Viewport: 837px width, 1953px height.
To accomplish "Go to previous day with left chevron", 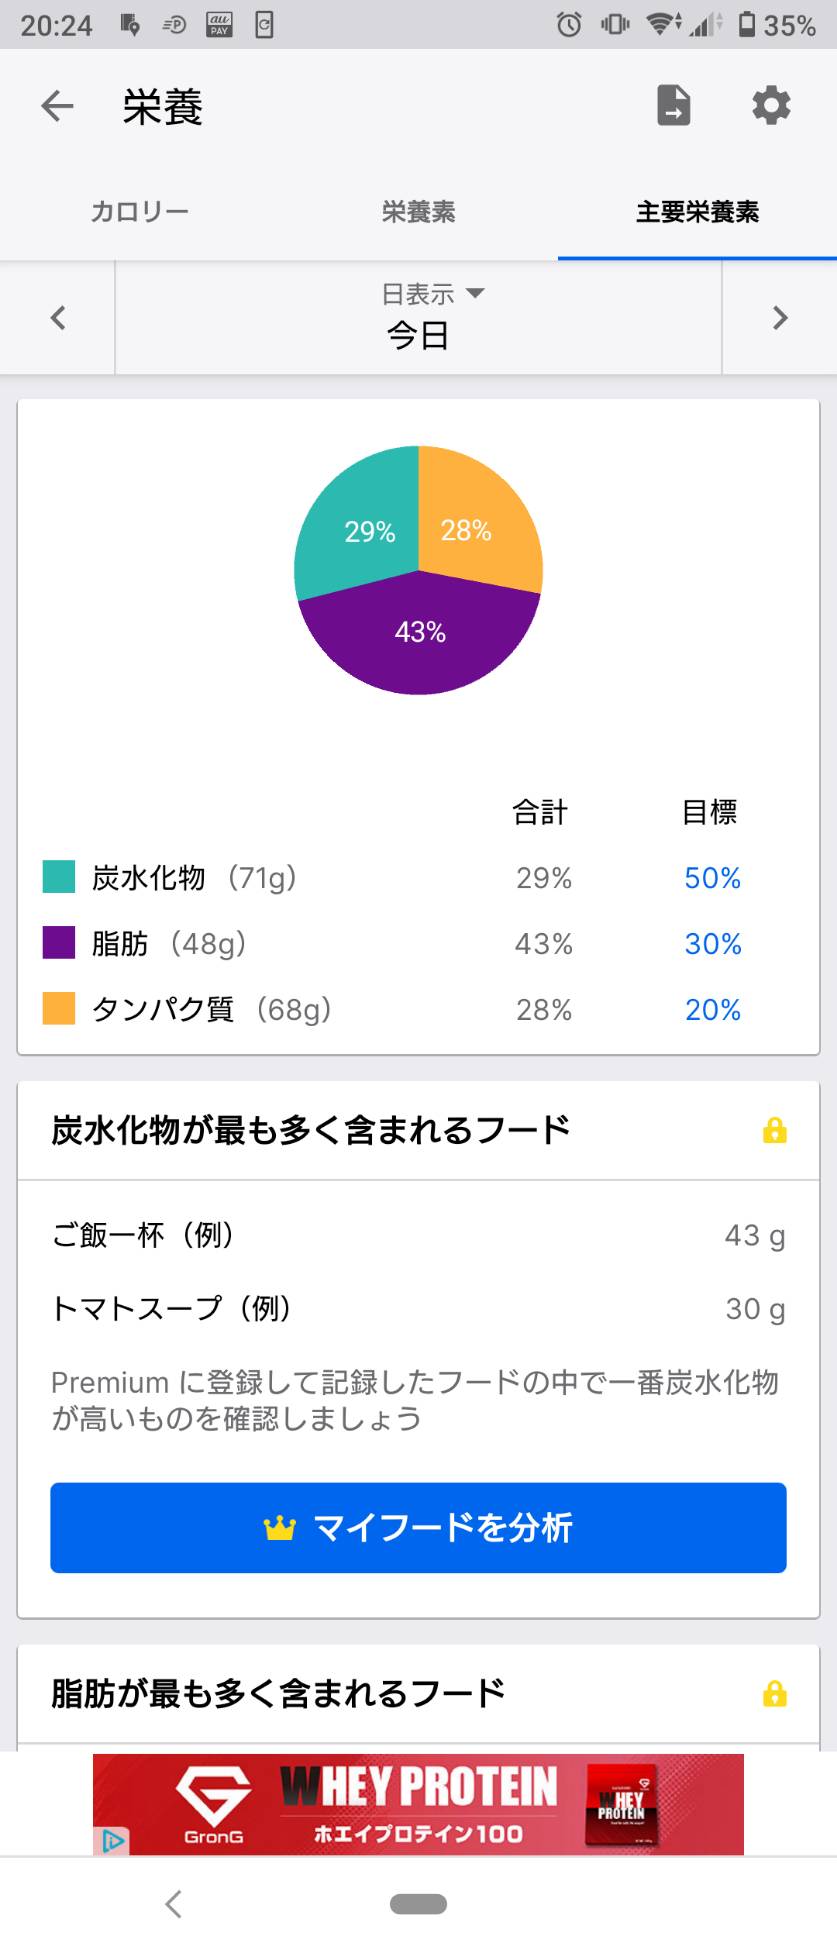I will tap(58, 318).
